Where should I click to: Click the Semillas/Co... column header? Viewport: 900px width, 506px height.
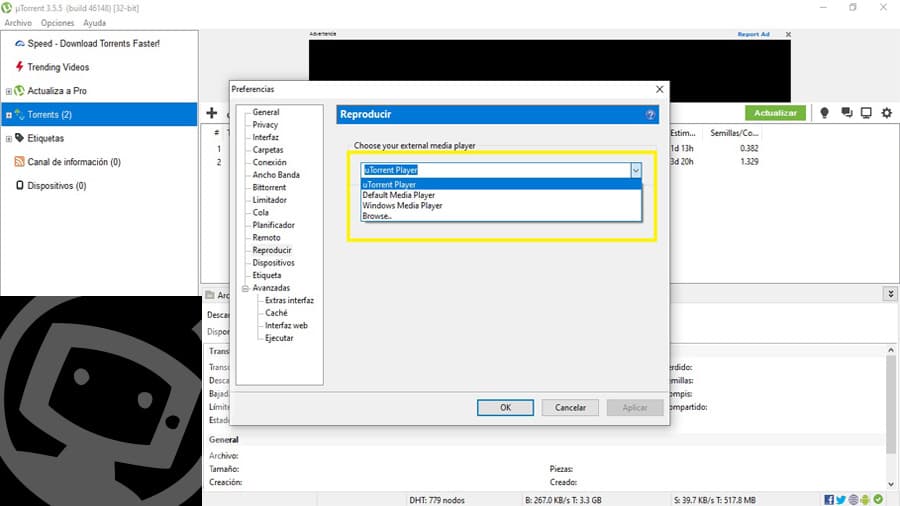pos(734,133)
